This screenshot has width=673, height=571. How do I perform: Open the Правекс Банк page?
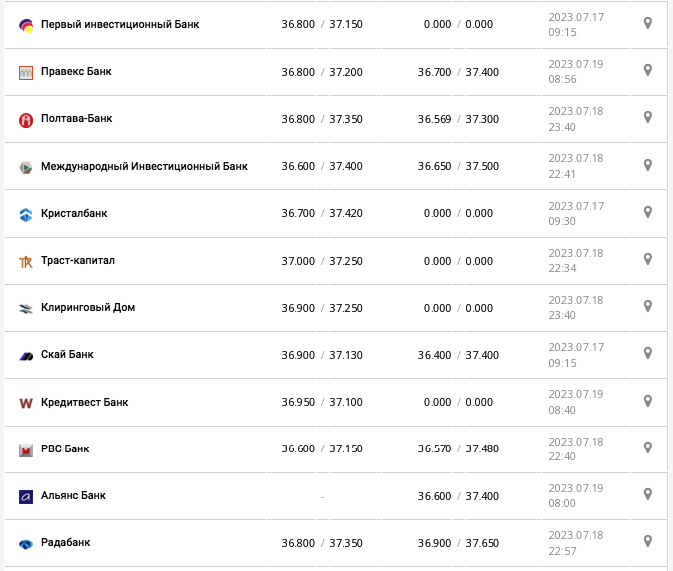click(76, 72)
